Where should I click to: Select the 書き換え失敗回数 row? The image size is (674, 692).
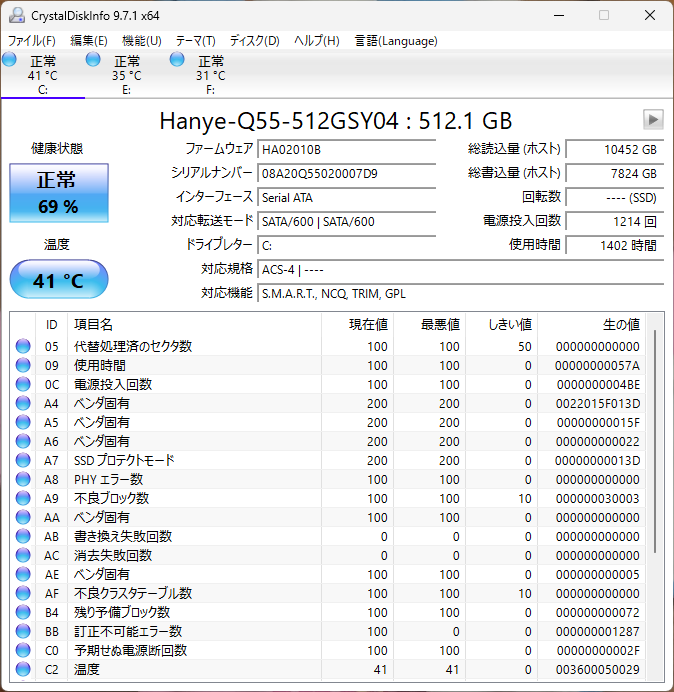click(328, 536)
